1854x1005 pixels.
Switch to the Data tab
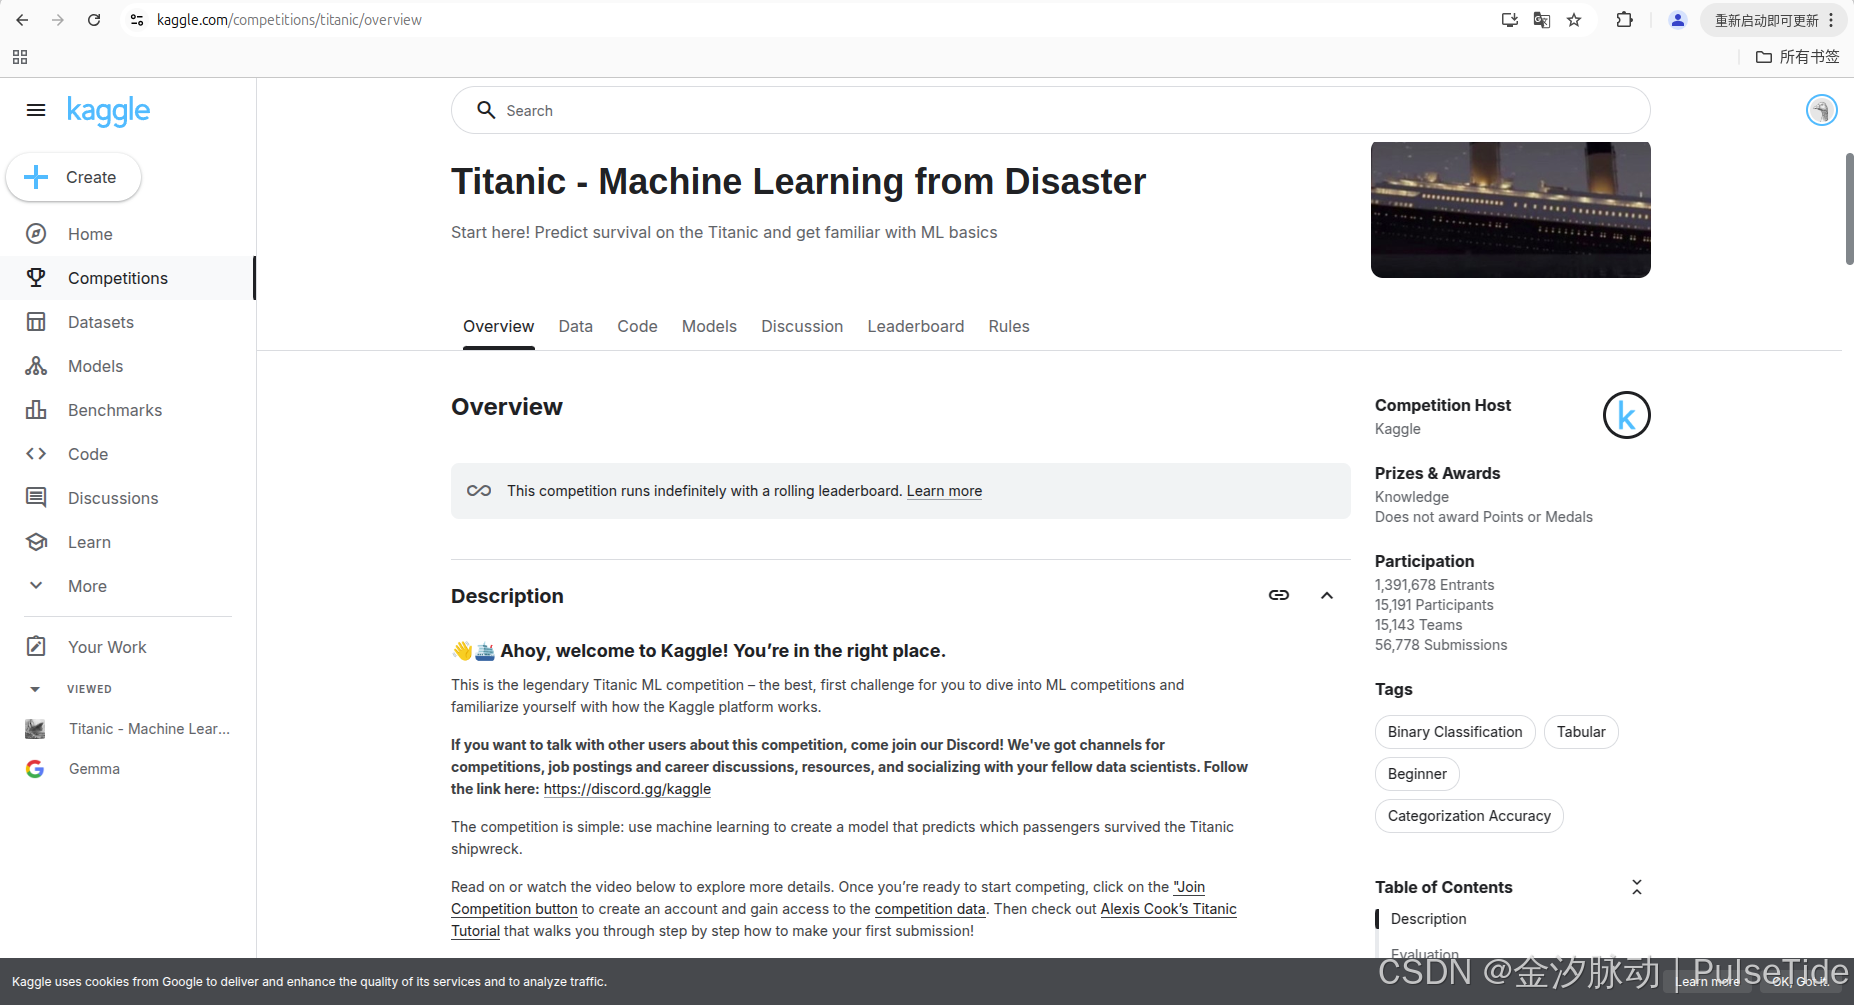(x=575, y=326)
